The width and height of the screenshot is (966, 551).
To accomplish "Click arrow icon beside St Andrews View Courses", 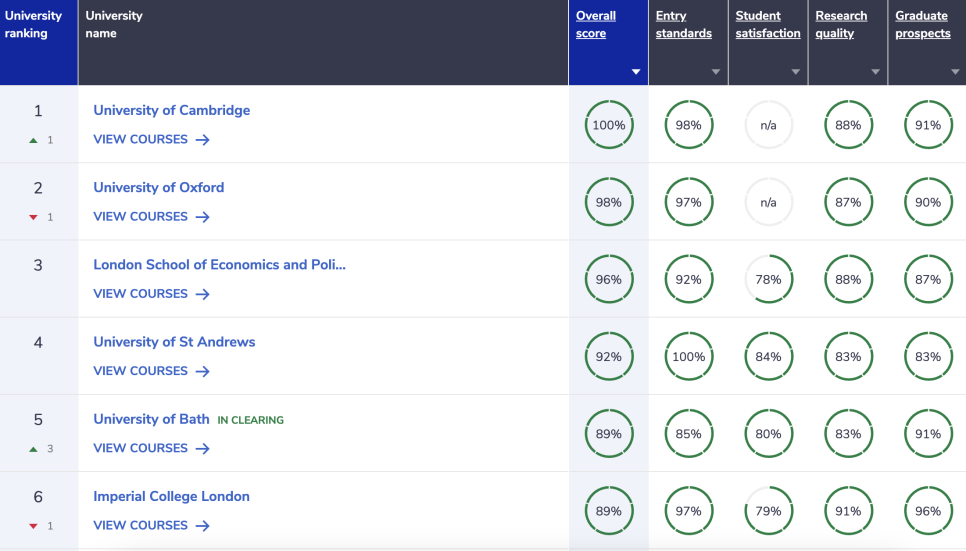I will point(203,371).
